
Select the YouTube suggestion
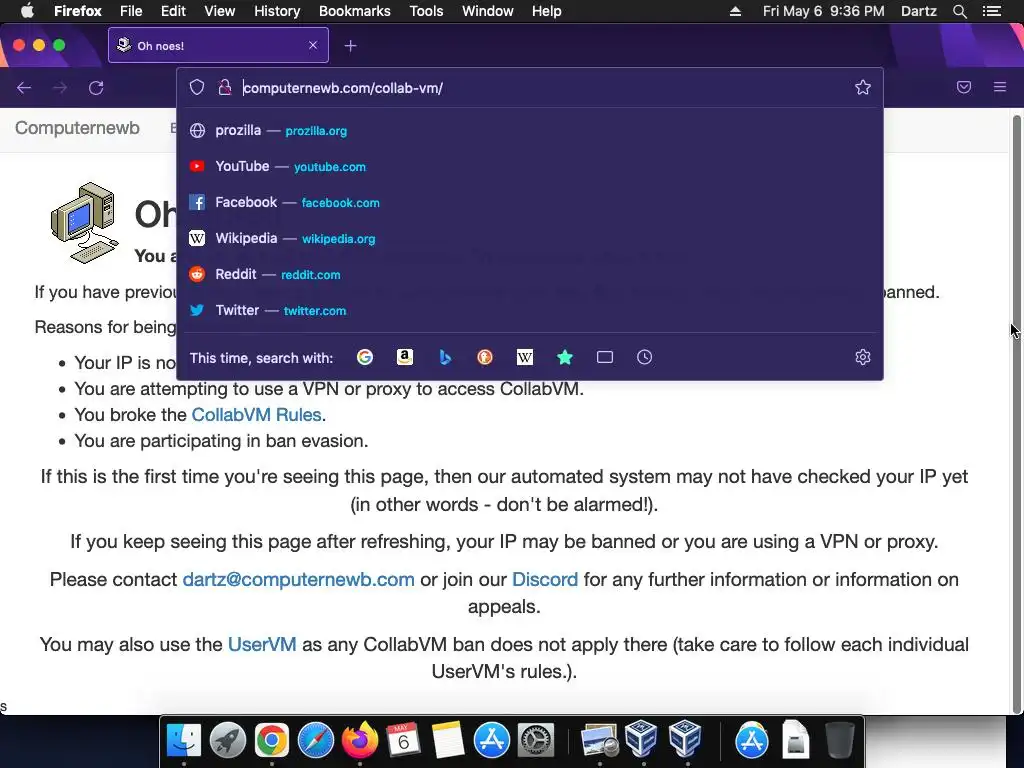point(530,167)
